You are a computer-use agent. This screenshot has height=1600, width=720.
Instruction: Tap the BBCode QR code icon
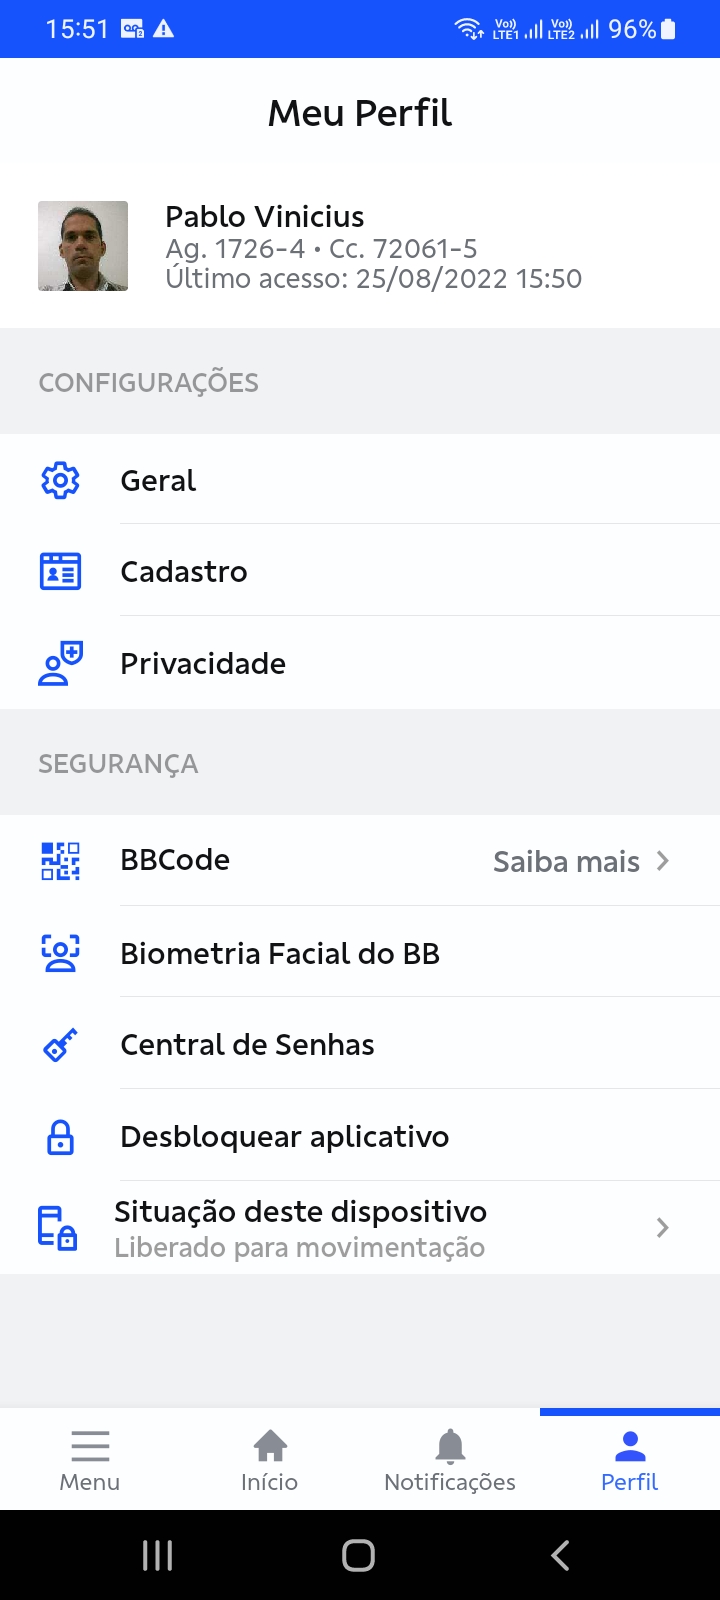coord(60,861)
